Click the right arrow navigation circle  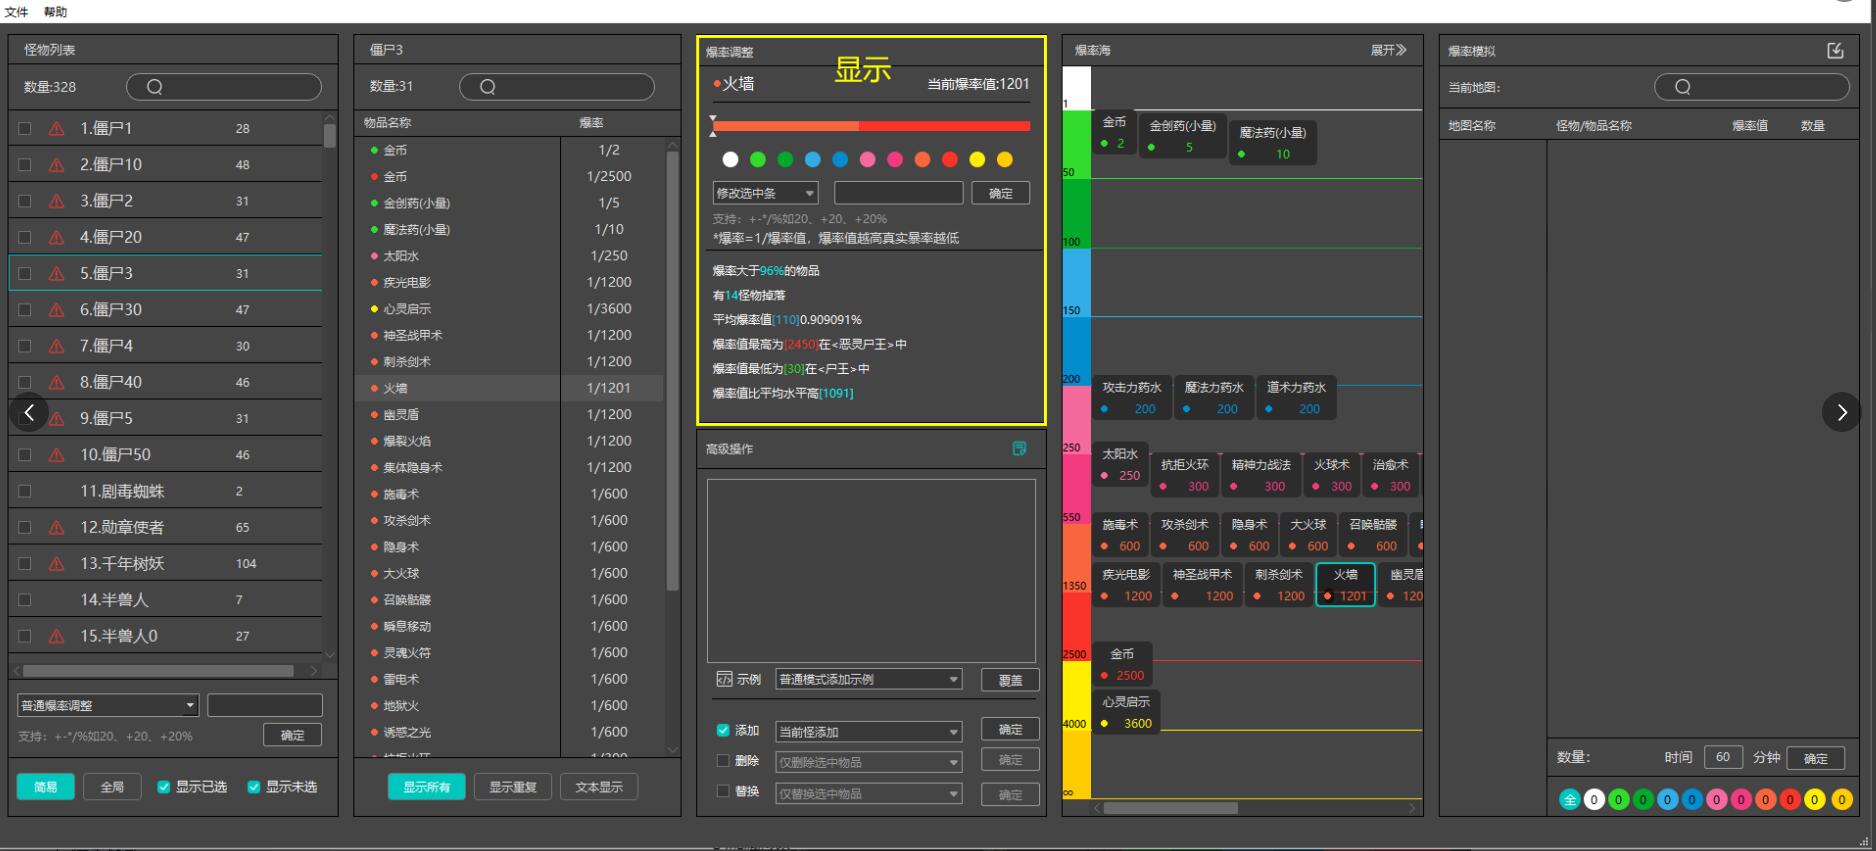click(1841, 412)
